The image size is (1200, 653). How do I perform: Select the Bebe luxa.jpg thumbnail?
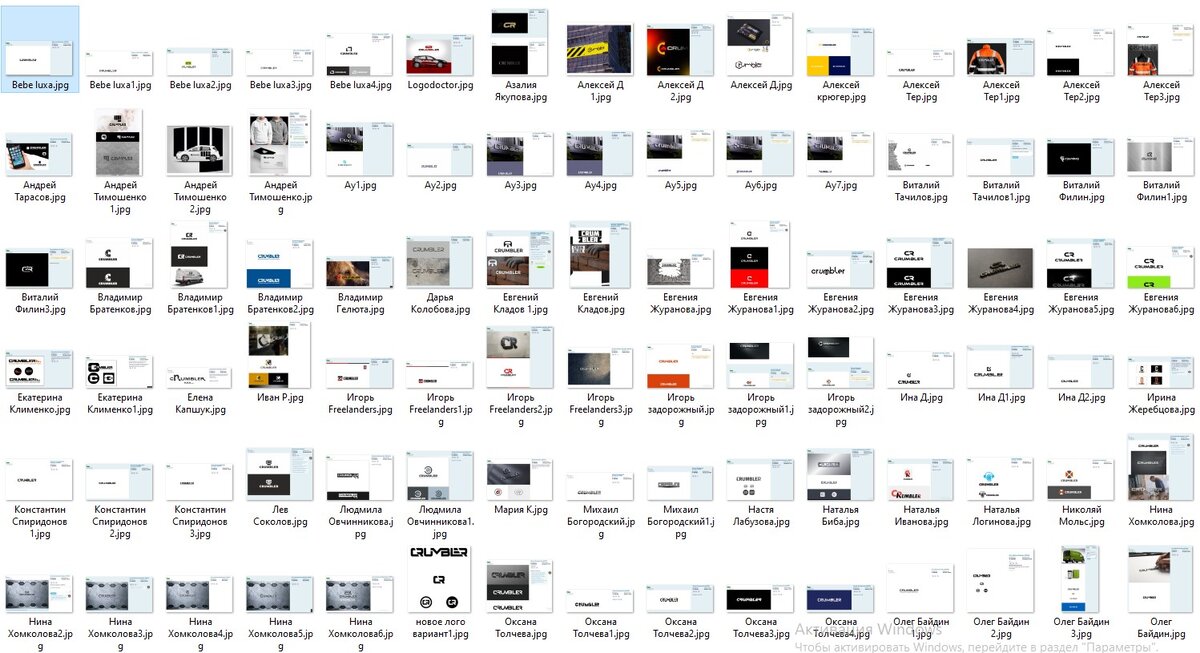[40, 59]
